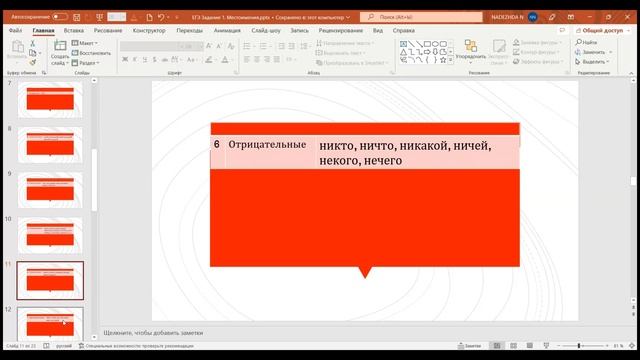
Task: Click the text highlight color icon
Action: tap(209, 60)
